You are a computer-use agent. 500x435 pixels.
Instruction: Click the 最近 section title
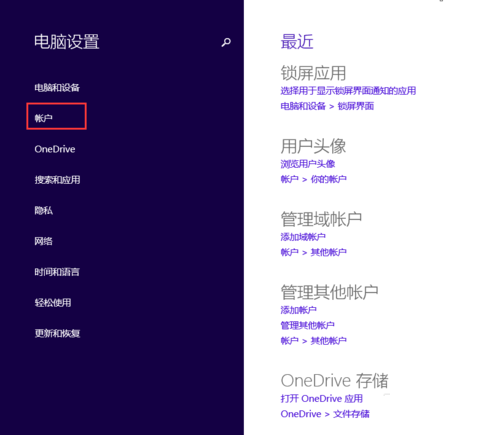point(297,42)
